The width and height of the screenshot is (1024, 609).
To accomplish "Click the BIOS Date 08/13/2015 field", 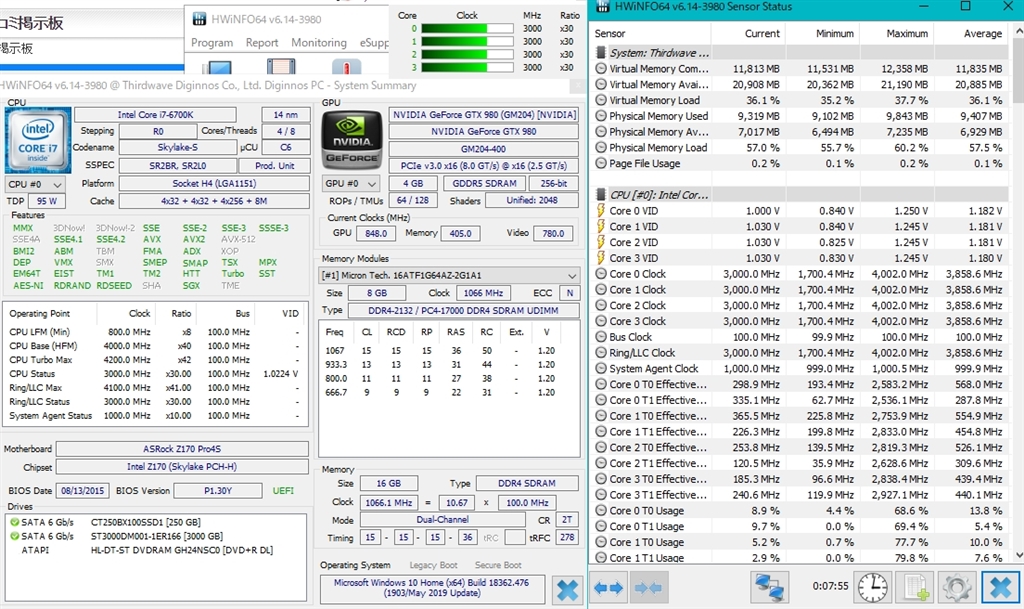I will click(x=83, y=491).
